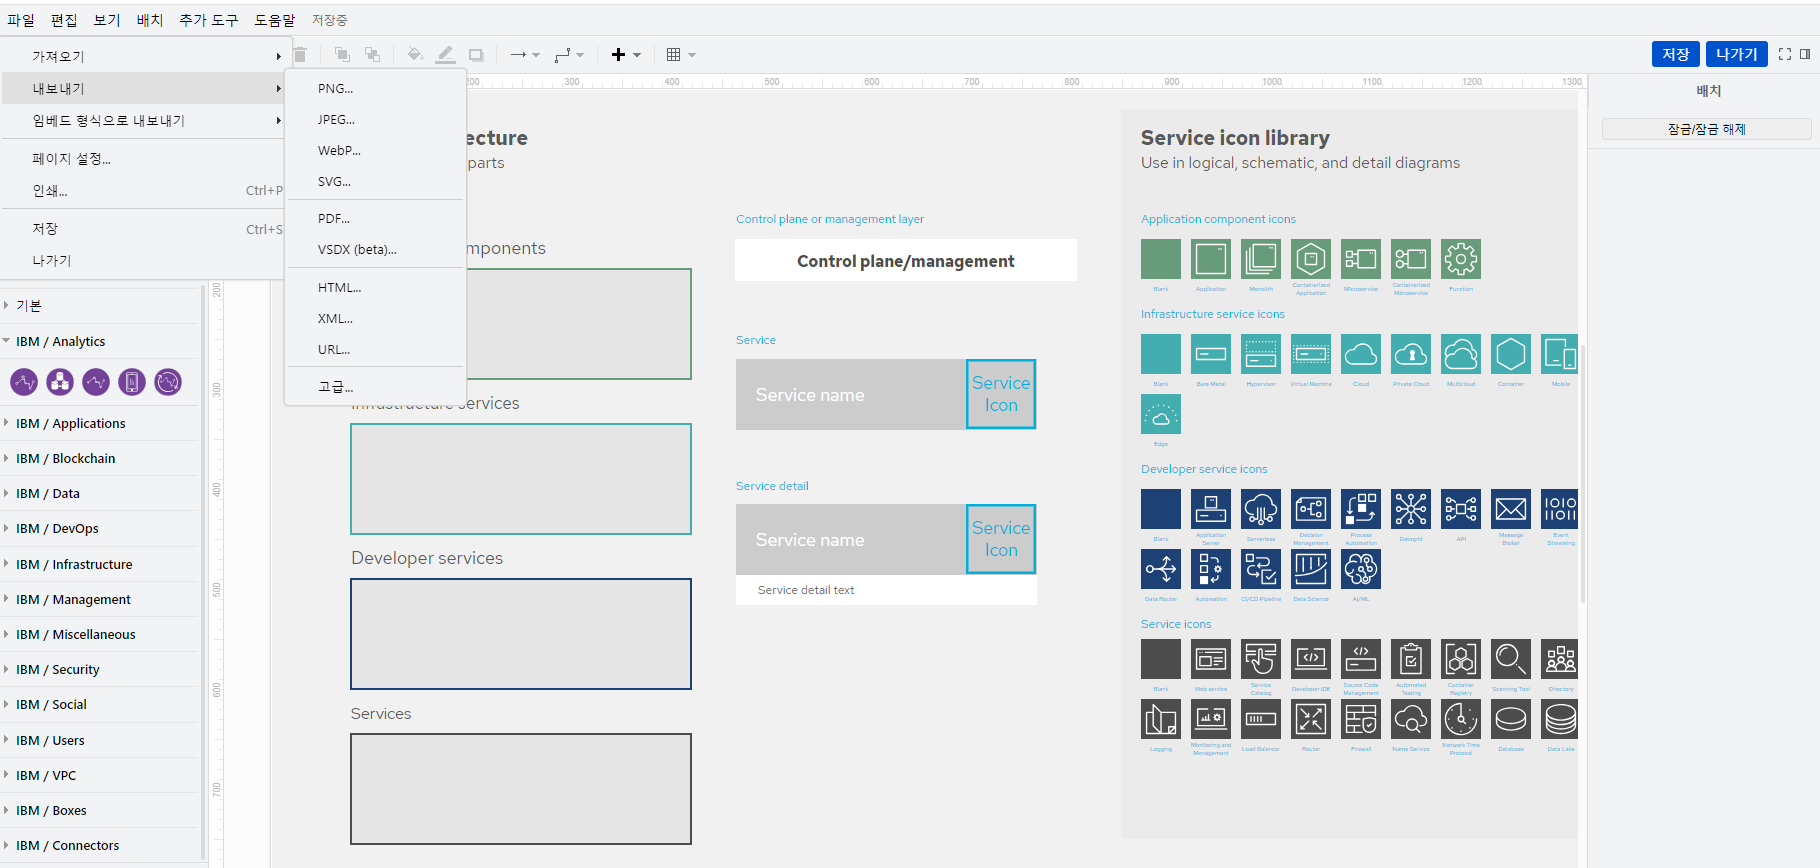This screenshot has width=1820, height=868.
Task: Open the waypoints style dropdown
Action: (x=569, y=55)
